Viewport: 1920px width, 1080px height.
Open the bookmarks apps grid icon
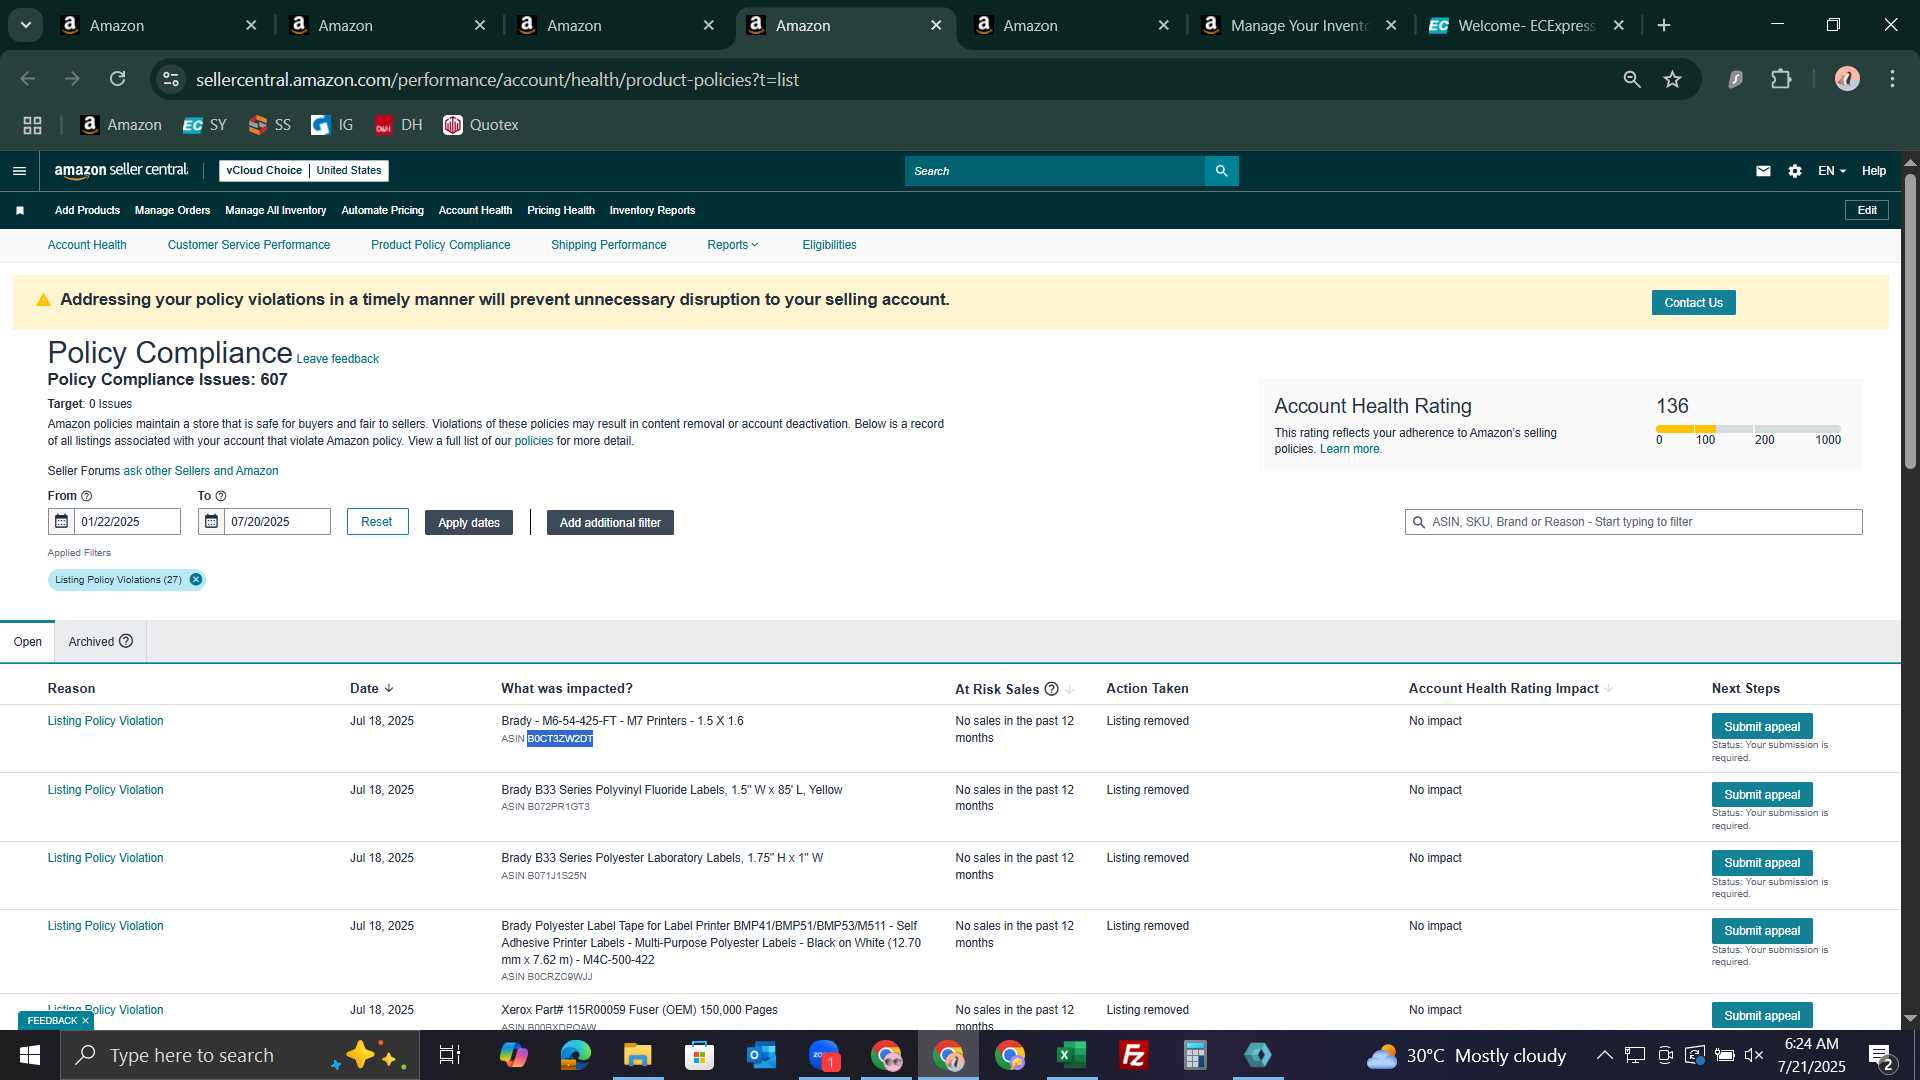33,125
